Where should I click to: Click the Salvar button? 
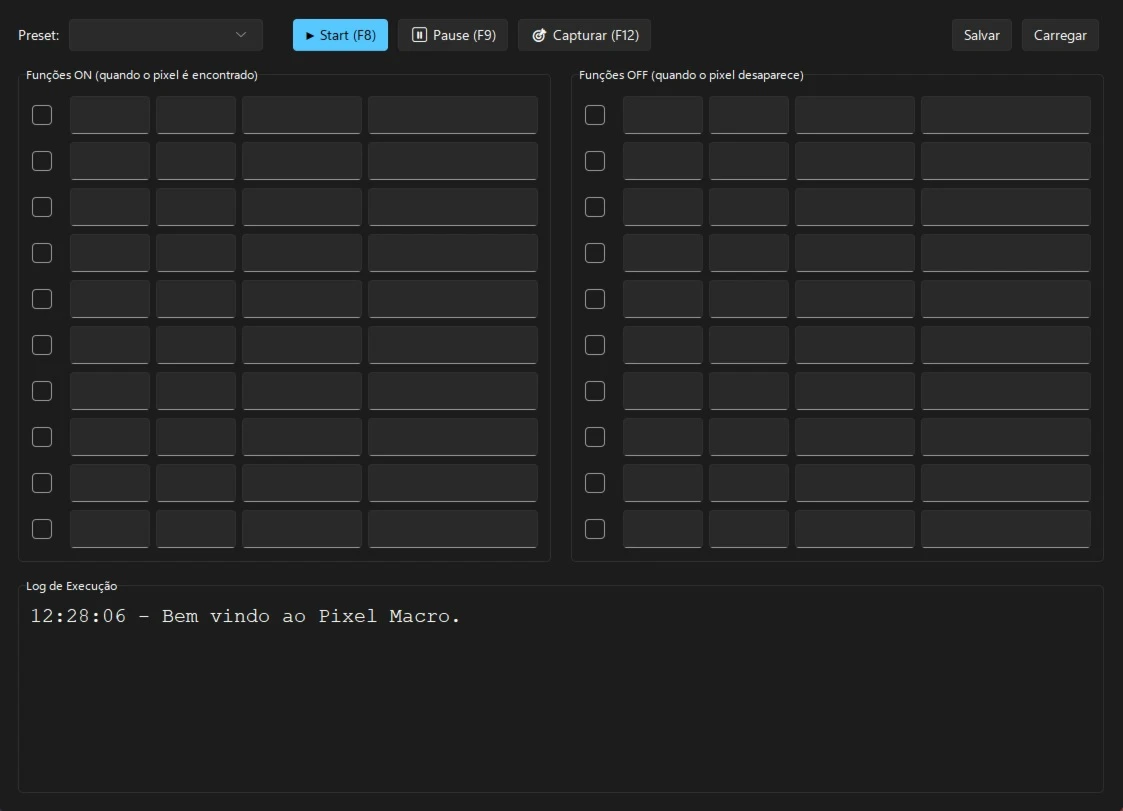pyautogui.click(x=981, y=35)
